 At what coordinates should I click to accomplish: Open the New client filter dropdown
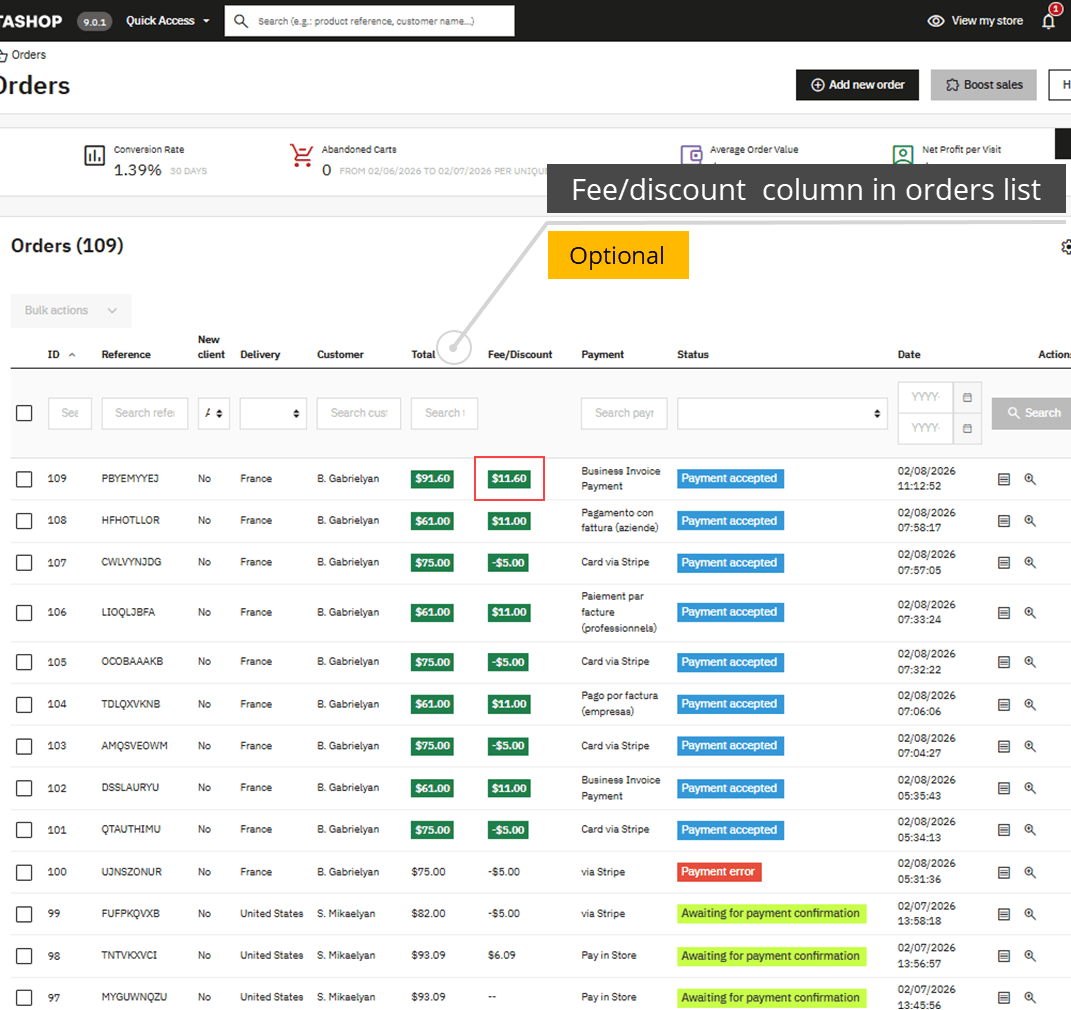coord(214,414)
